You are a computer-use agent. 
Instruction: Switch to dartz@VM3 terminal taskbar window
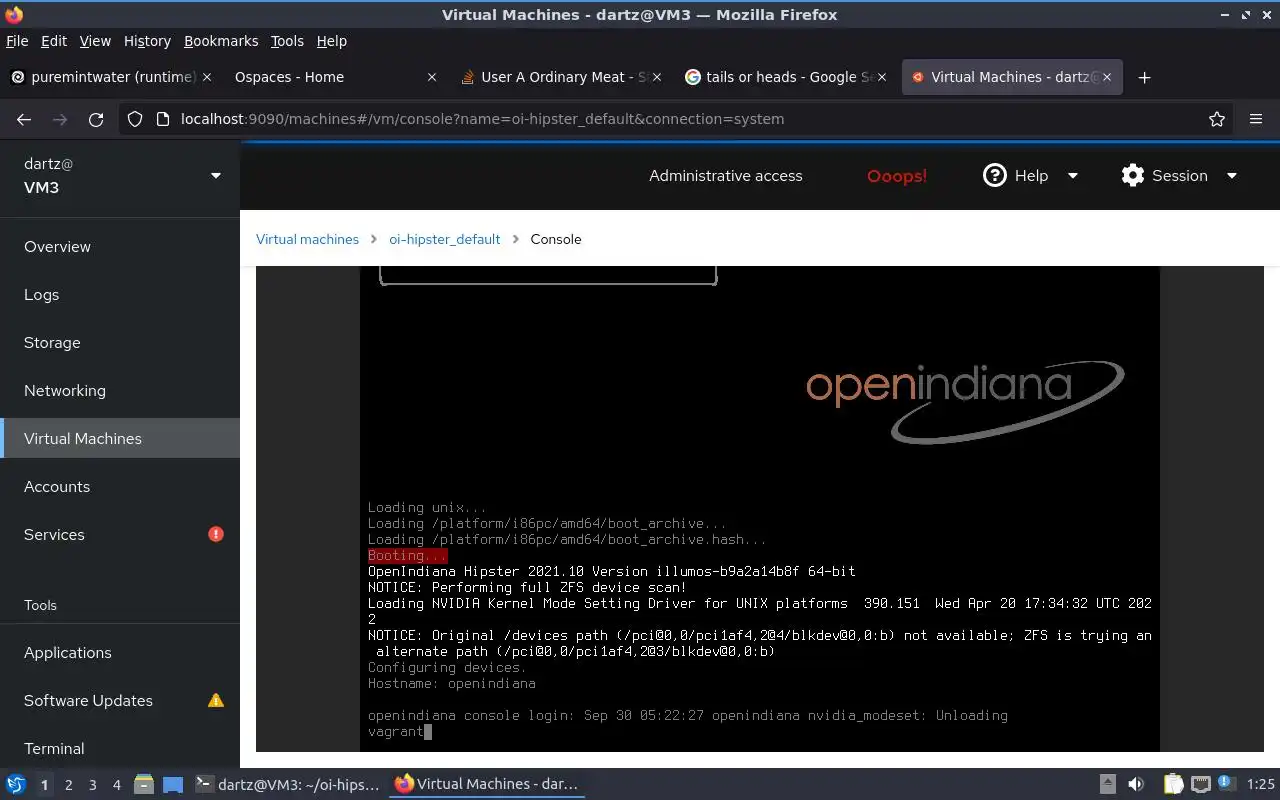point(288,784)
